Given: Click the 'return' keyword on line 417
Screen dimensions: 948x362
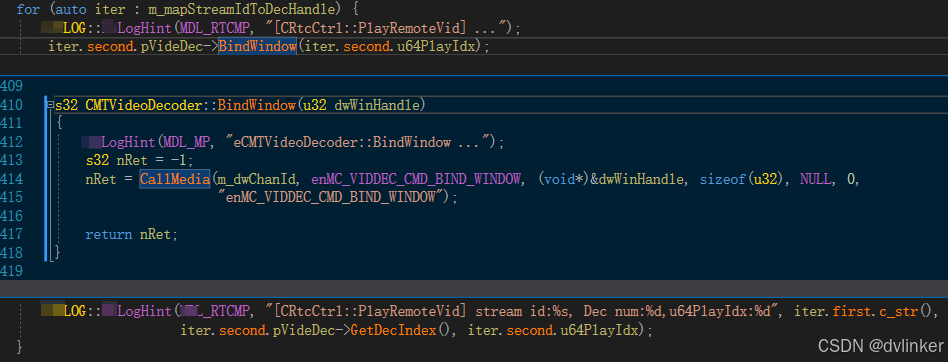Looking at the screenshot, I should 109,234.
